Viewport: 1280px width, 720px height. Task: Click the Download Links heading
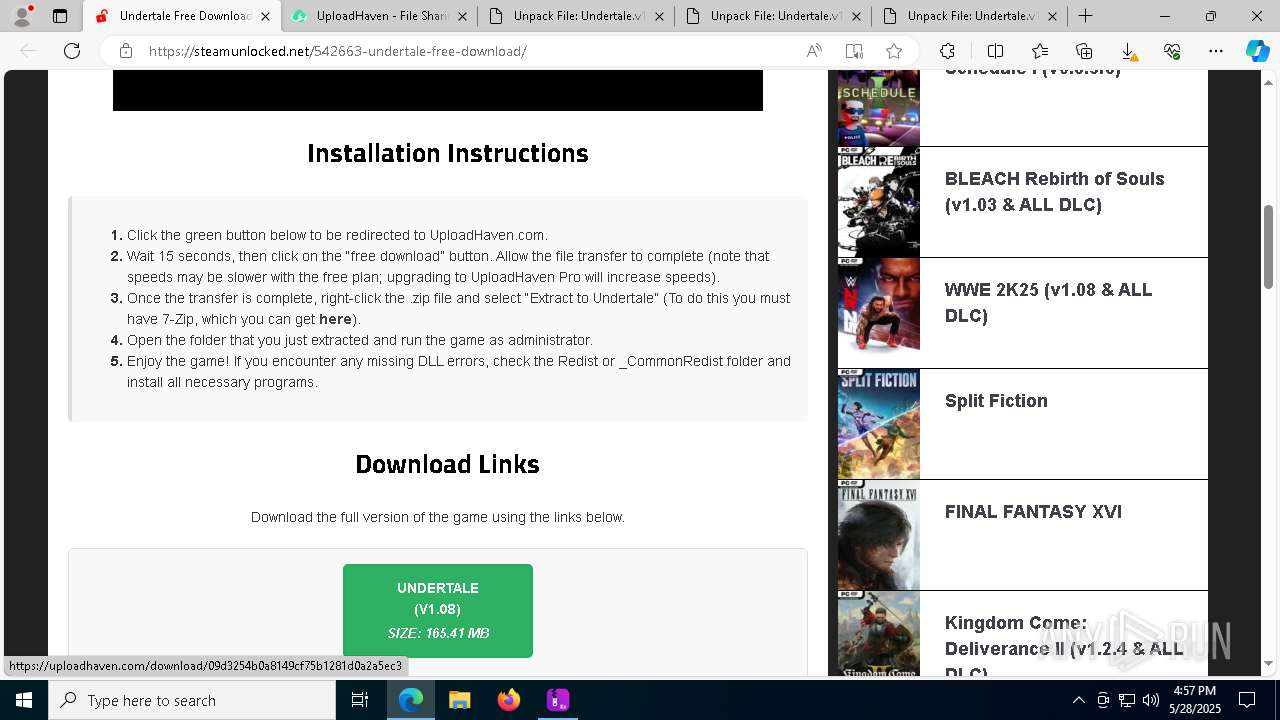point(447,464)
